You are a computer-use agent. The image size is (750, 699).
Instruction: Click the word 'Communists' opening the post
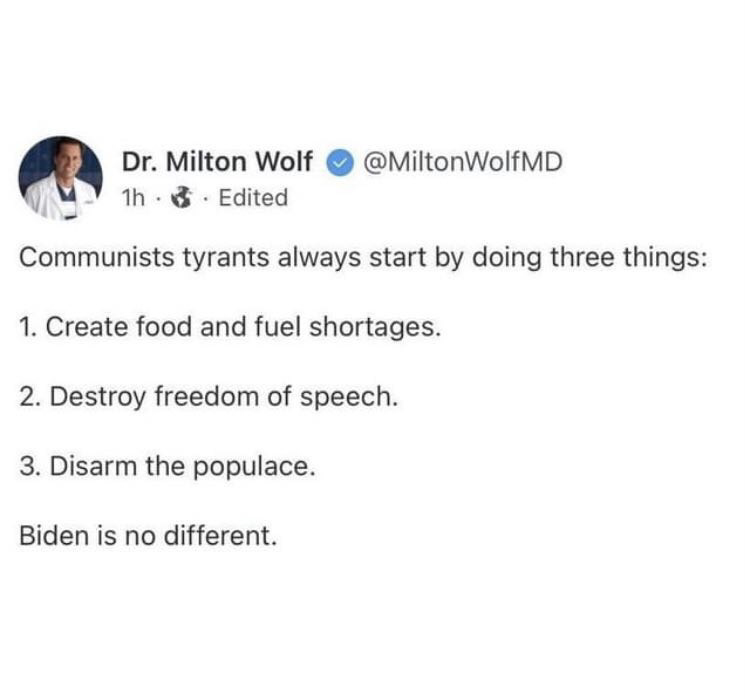tap(97, 257)
